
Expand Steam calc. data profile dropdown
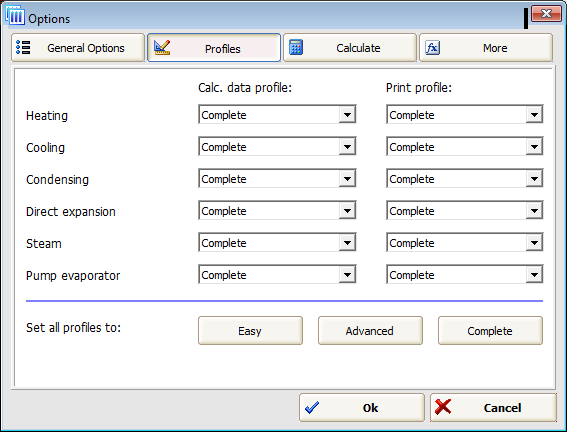tap(277, 242)
